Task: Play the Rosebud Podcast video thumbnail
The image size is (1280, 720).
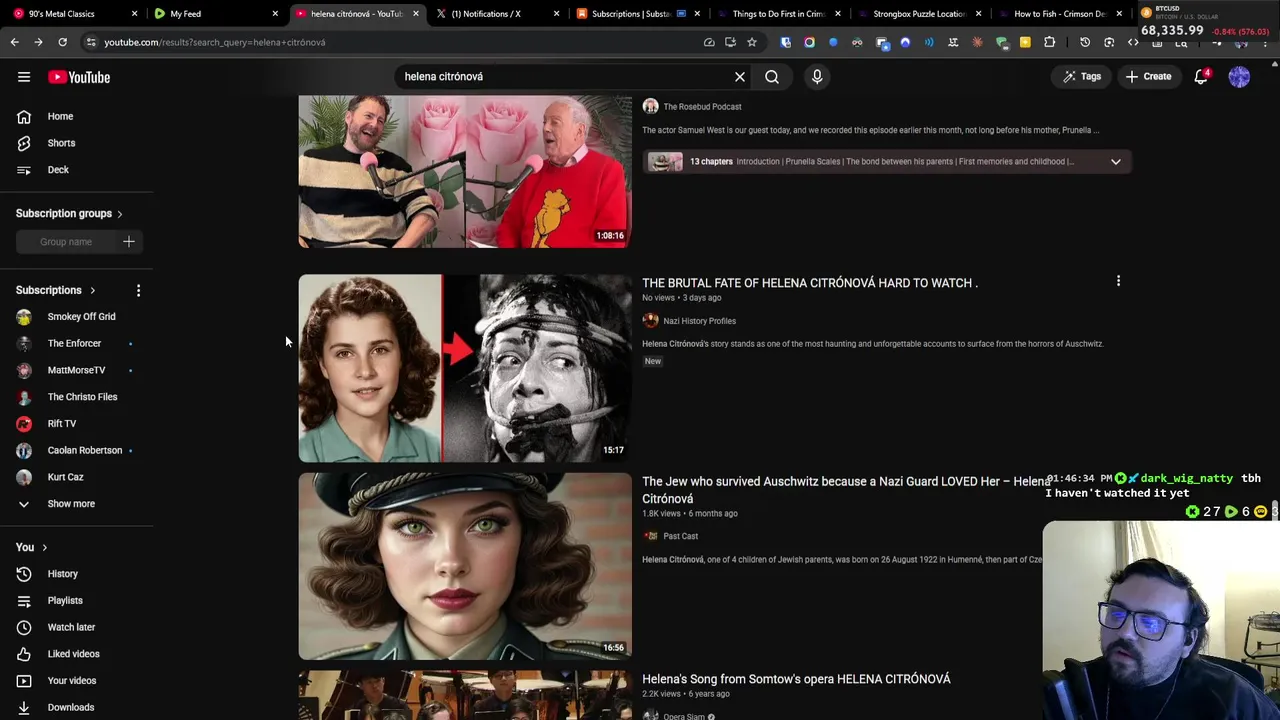Action: pos(465,171)
